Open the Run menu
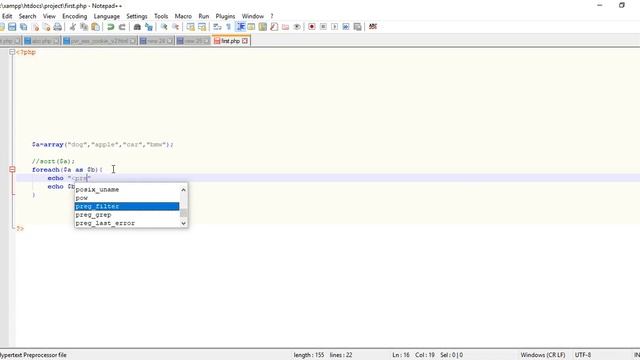 click(204, 16)
